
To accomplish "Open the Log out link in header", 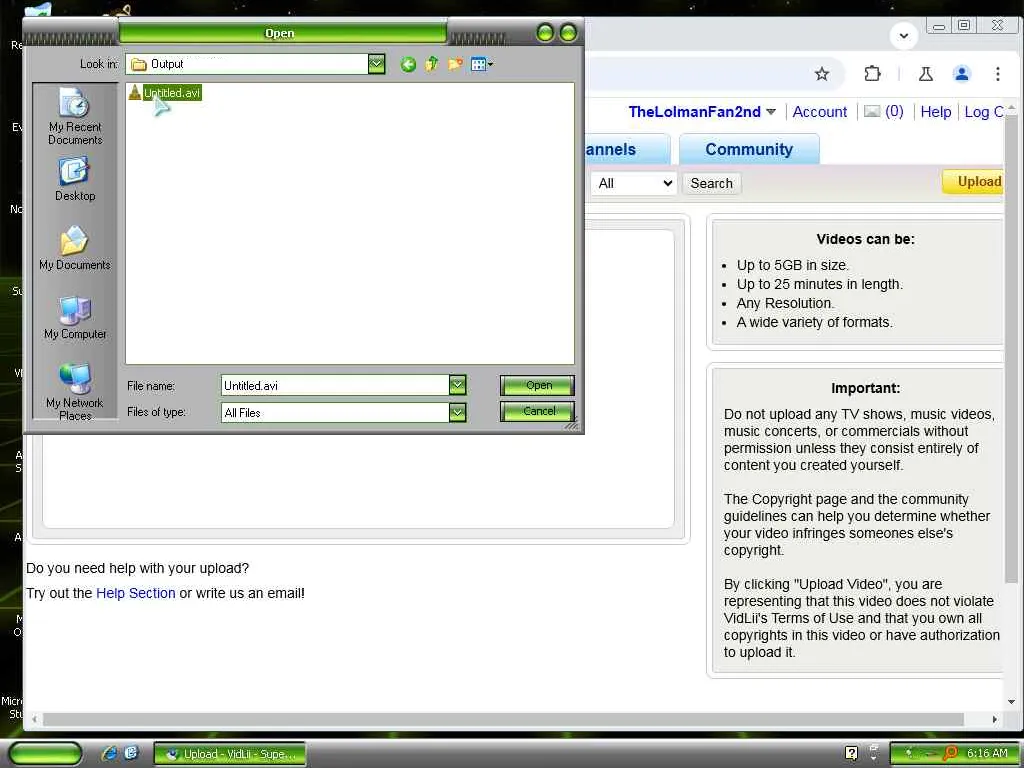I will click(x=984, y=112).
